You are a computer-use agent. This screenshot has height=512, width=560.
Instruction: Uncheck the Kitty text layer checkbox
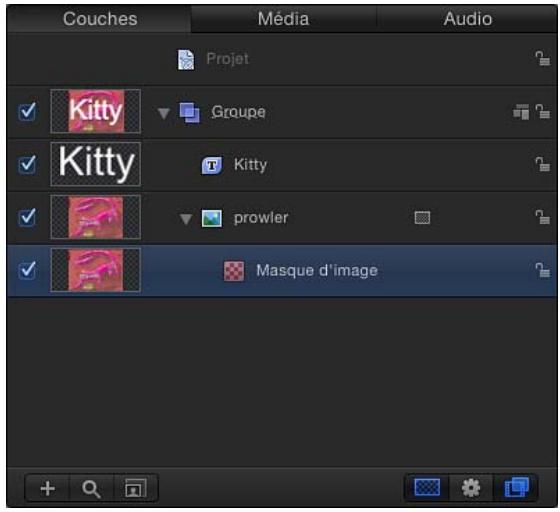tap(27, 164)
